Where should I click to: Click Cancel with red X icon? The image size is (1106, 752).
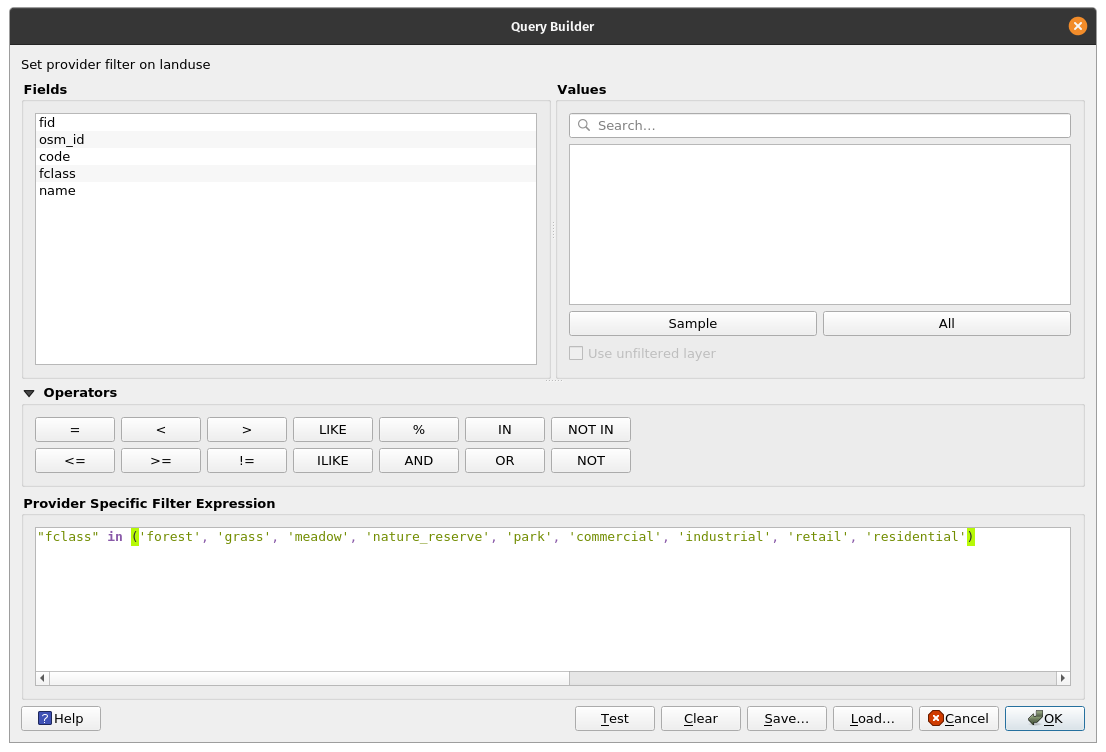958,718
